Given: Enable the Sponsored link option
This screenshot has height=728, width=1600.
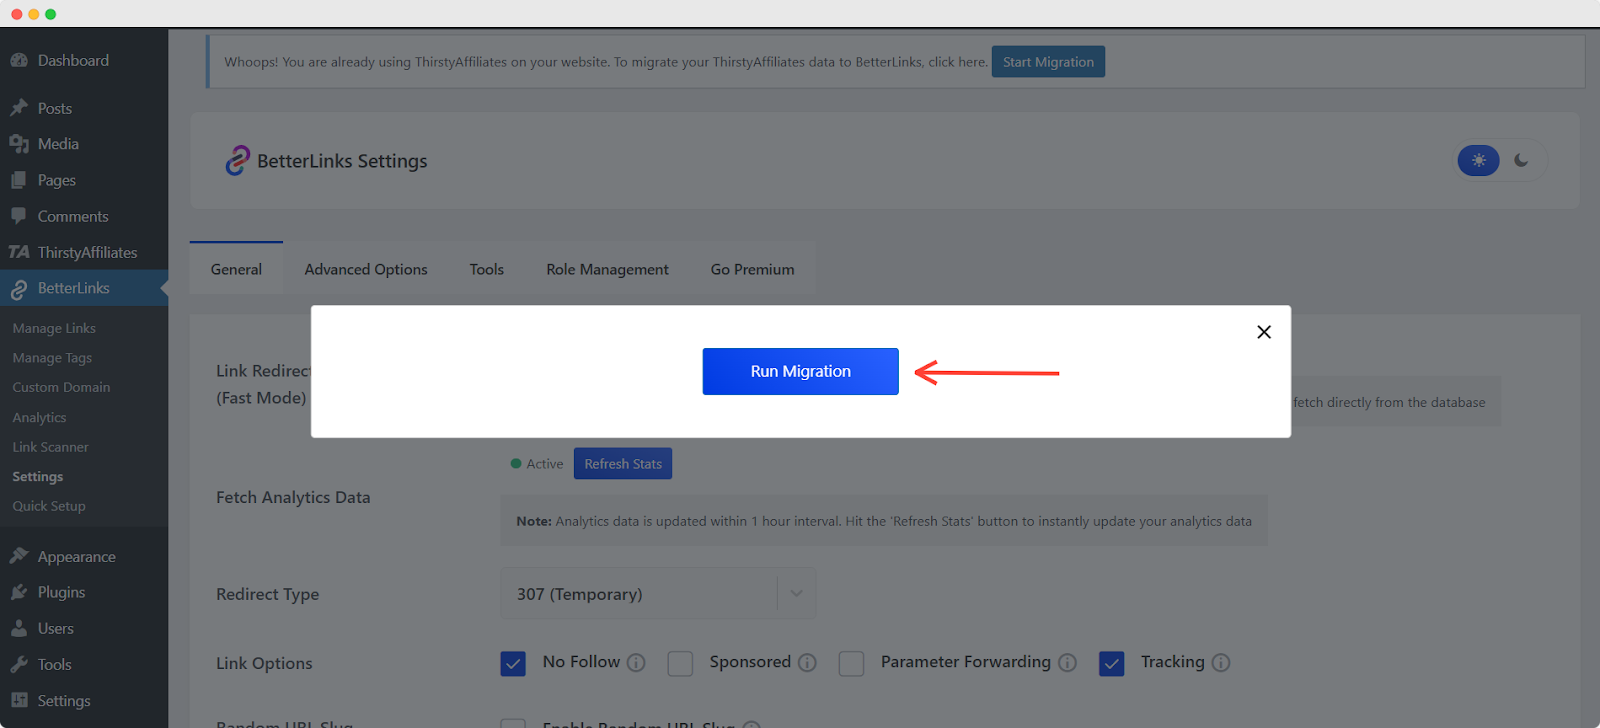Looking at the screenshot, I should tap(680, 663).
